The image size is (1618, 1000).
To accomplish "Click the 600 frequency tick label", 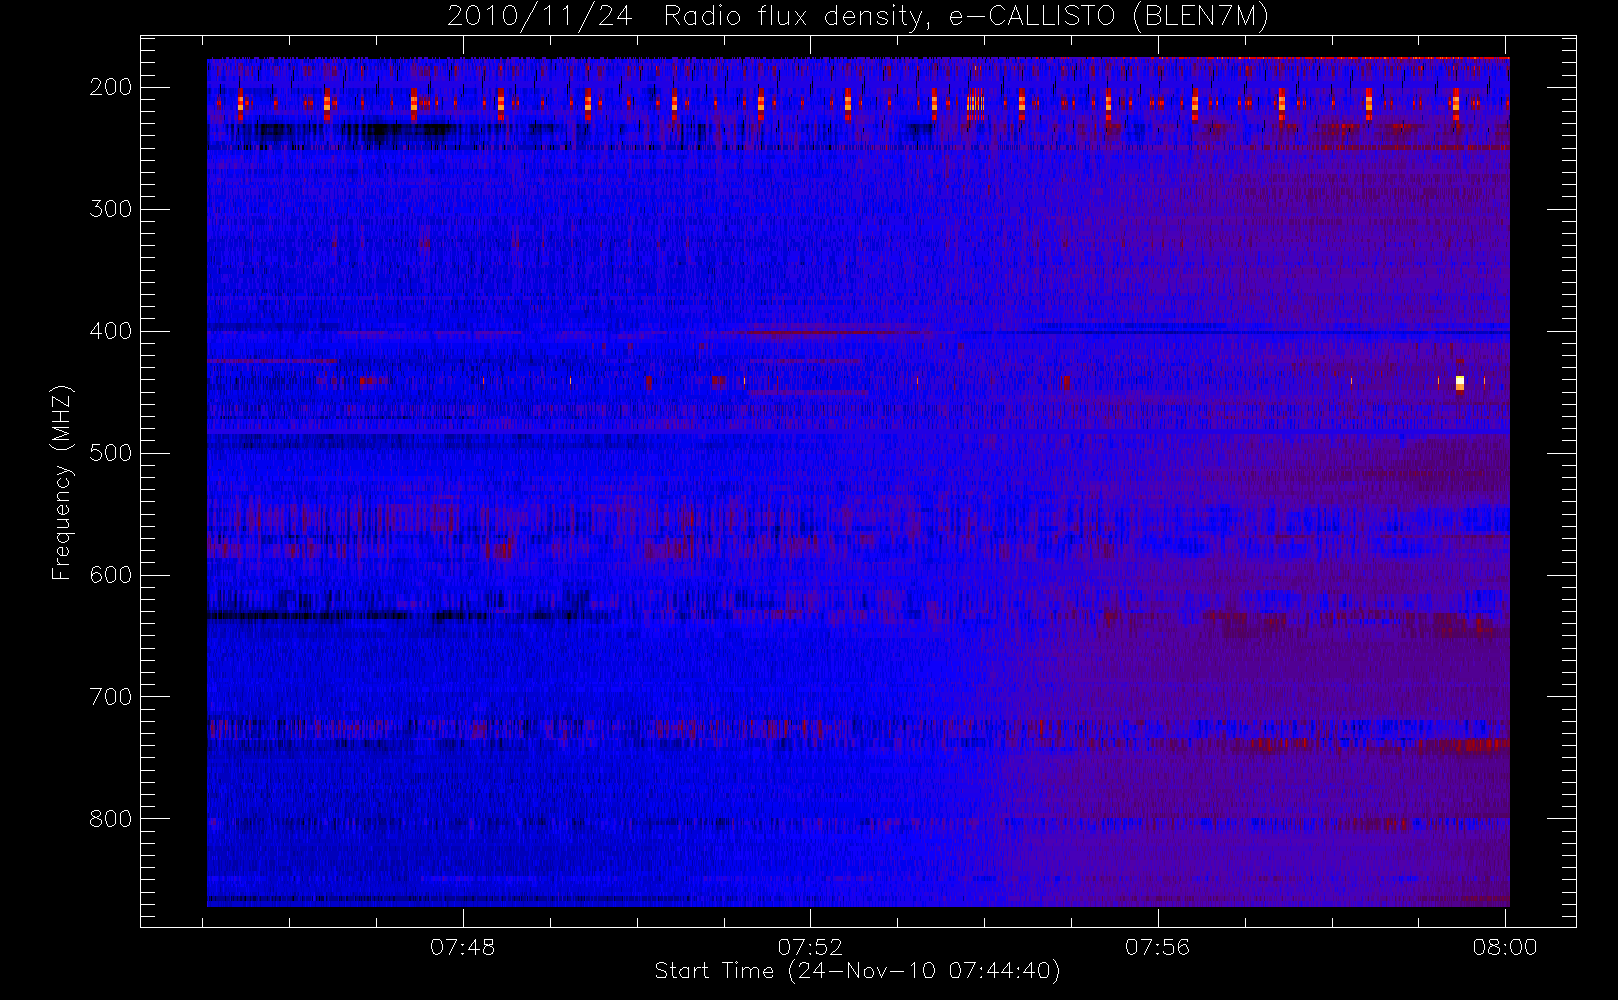I will tap(111, 575).
